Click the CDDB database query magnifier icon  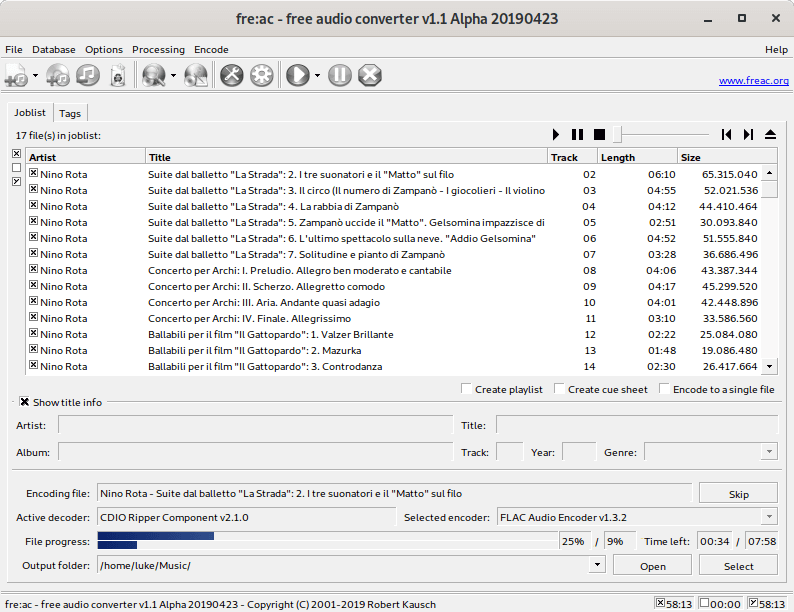click(153, 75)
